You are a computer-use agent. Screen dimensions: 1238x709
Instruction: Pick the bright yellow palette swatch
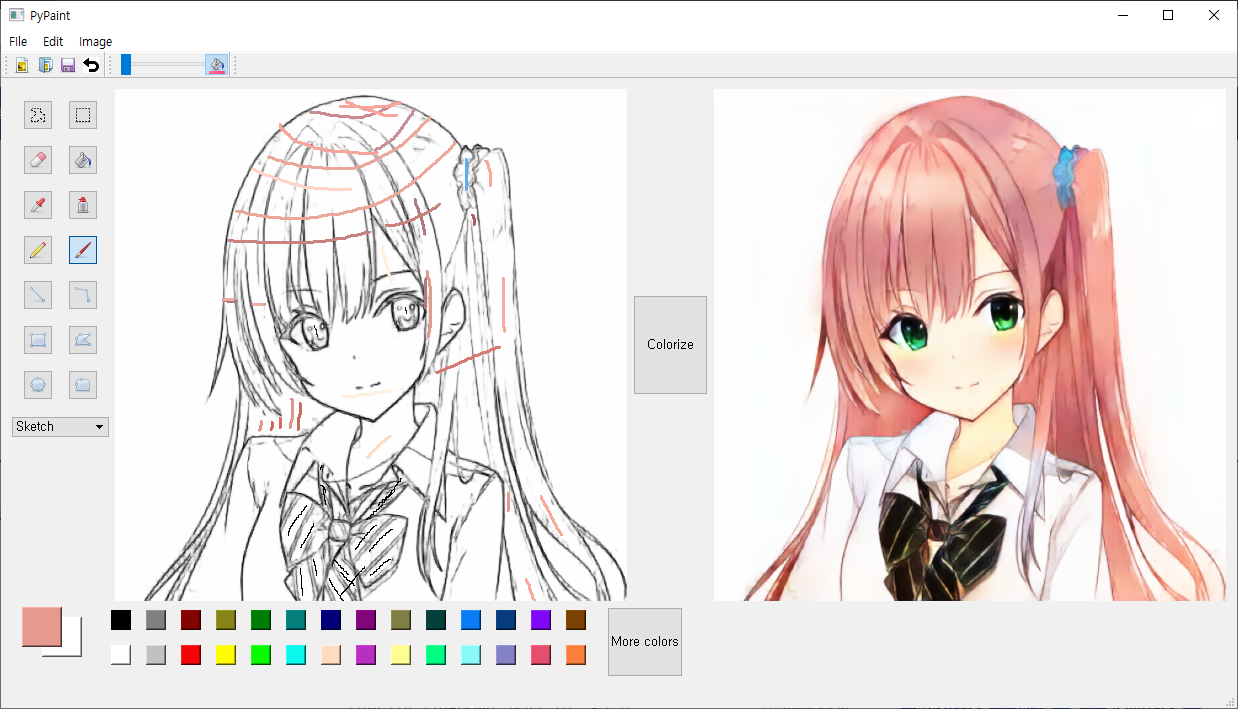(226, 655)
